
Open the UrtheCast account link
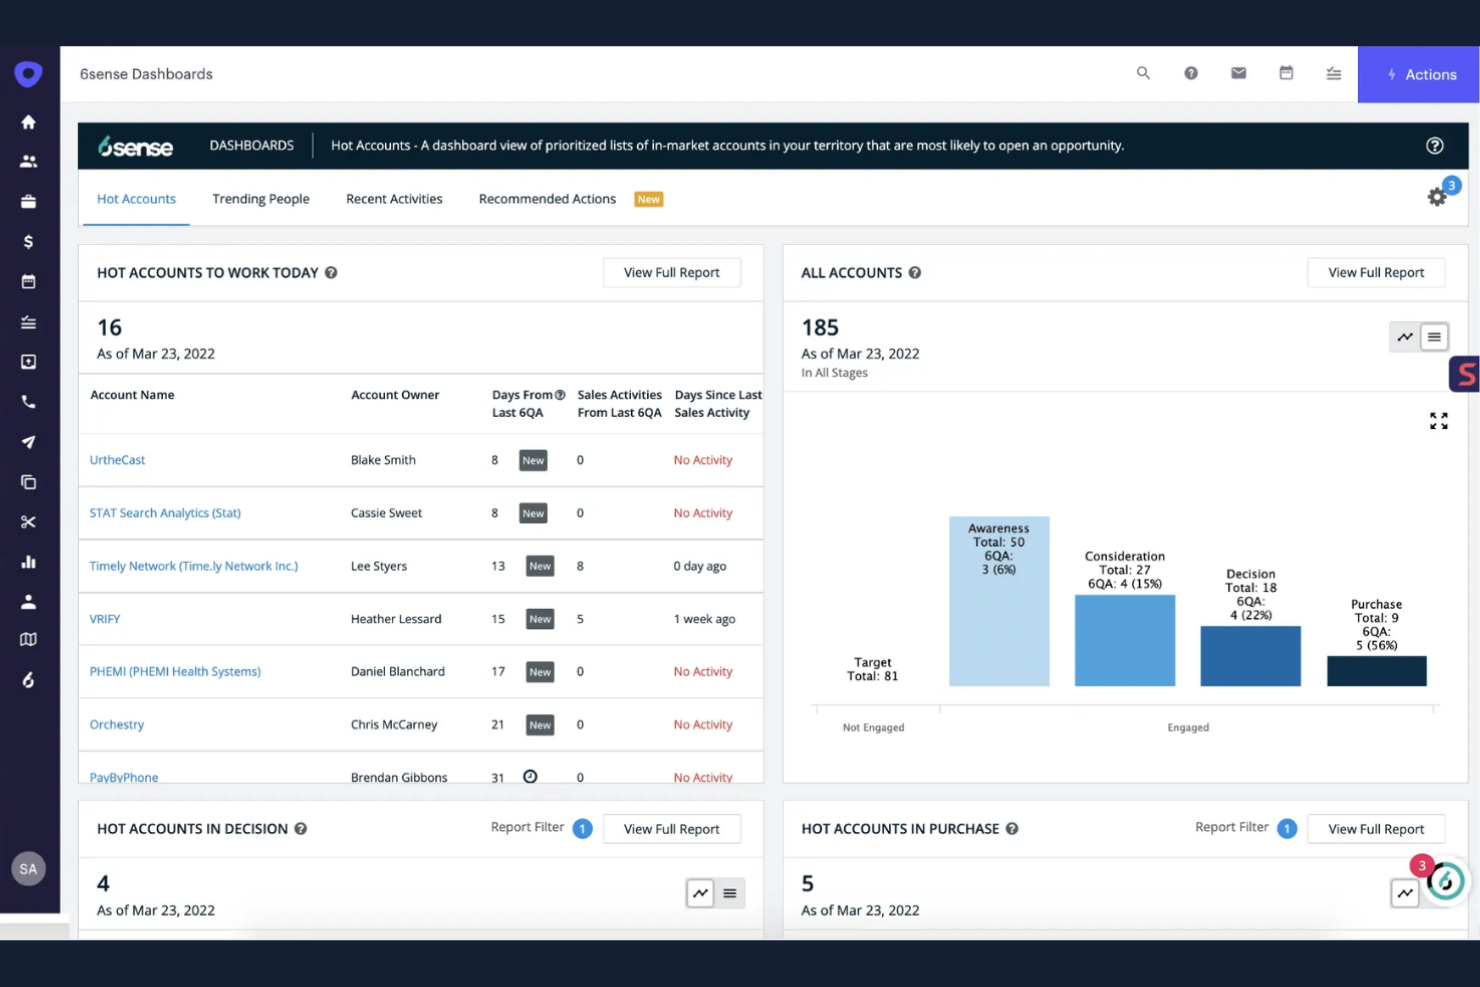point(117,459)
